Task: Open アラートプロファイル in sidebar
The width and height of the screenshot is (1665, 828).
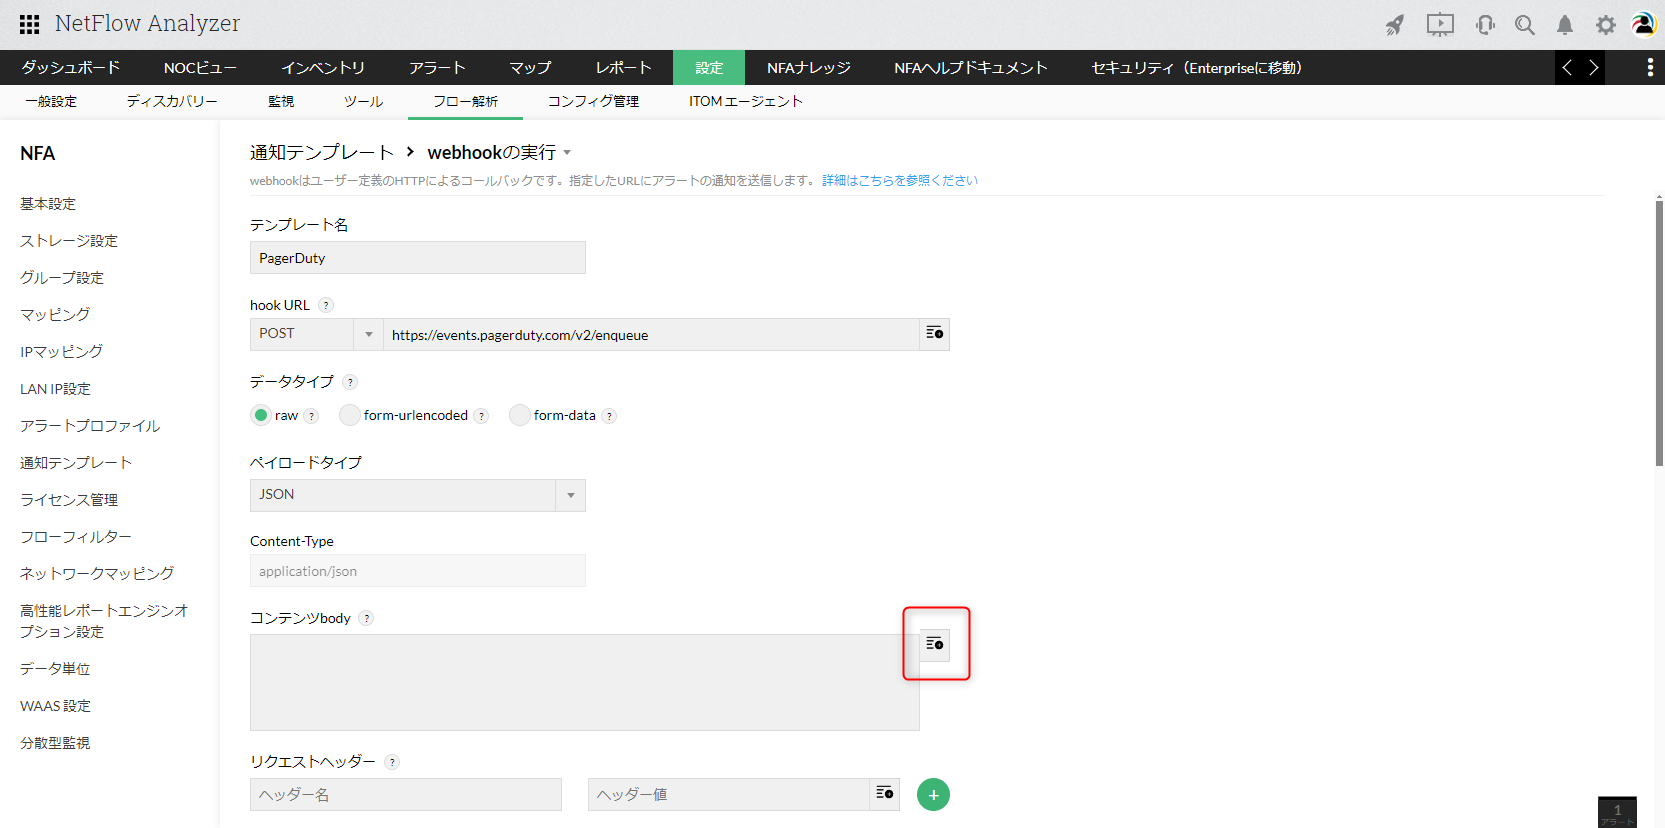Action: click(x=90, y=426)
